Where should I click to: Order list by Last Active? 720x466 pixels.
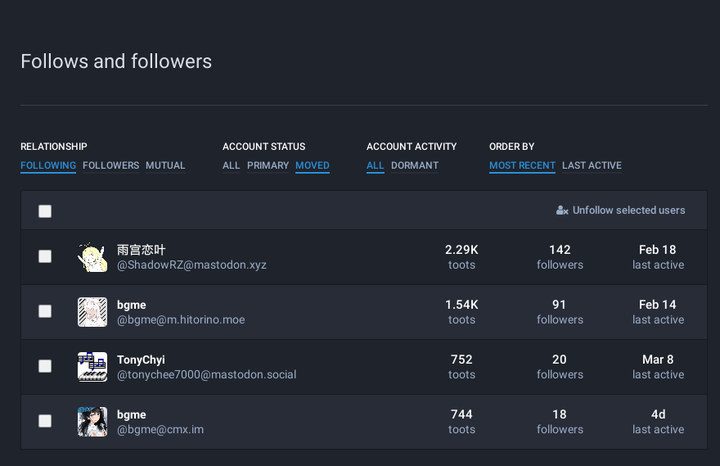591,166
